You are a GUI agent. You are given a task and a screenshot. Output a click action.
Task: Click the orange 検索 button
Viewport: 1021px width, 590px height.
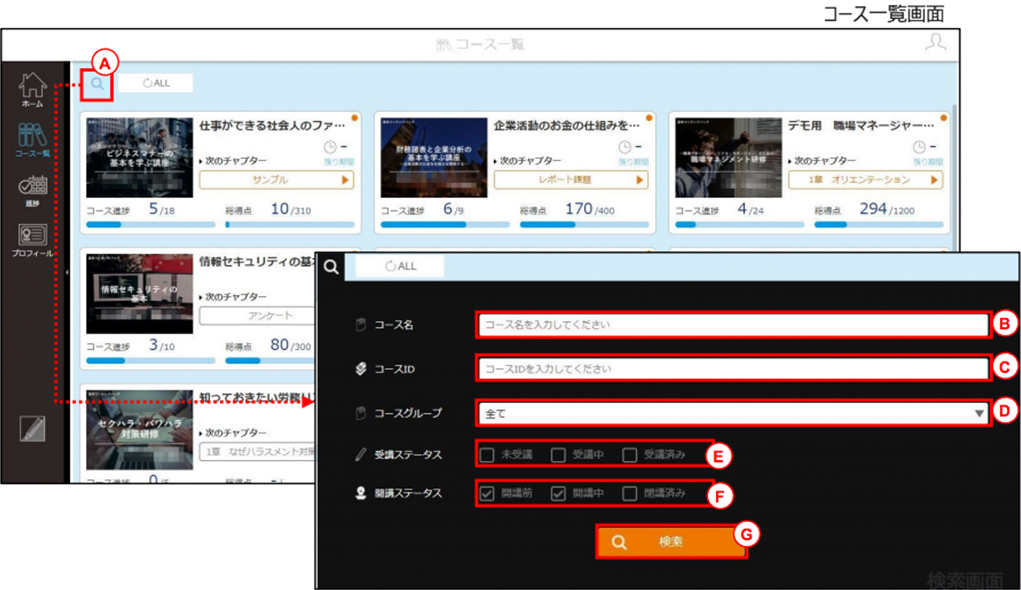coord(671,542)
